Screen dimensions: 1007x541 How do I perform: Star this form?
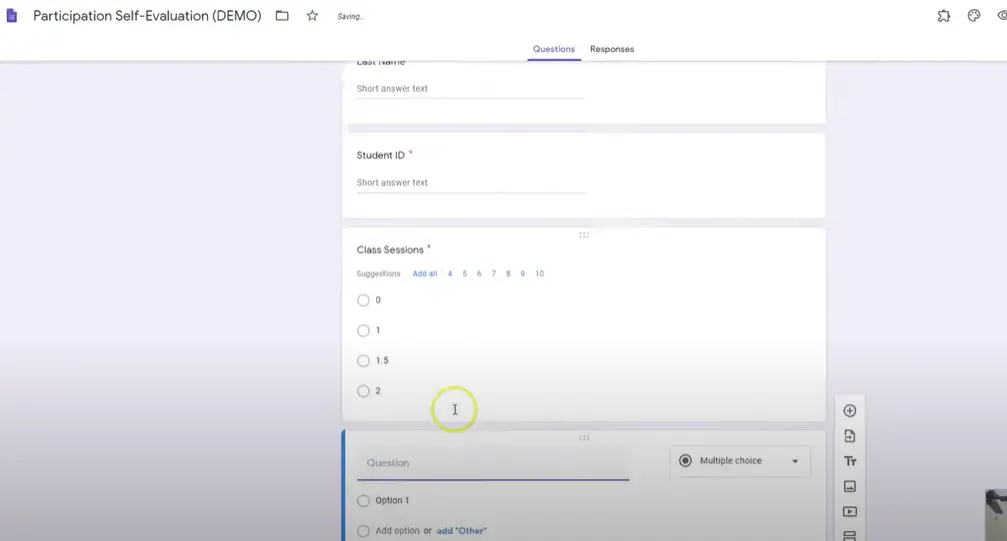coord(312,16)
